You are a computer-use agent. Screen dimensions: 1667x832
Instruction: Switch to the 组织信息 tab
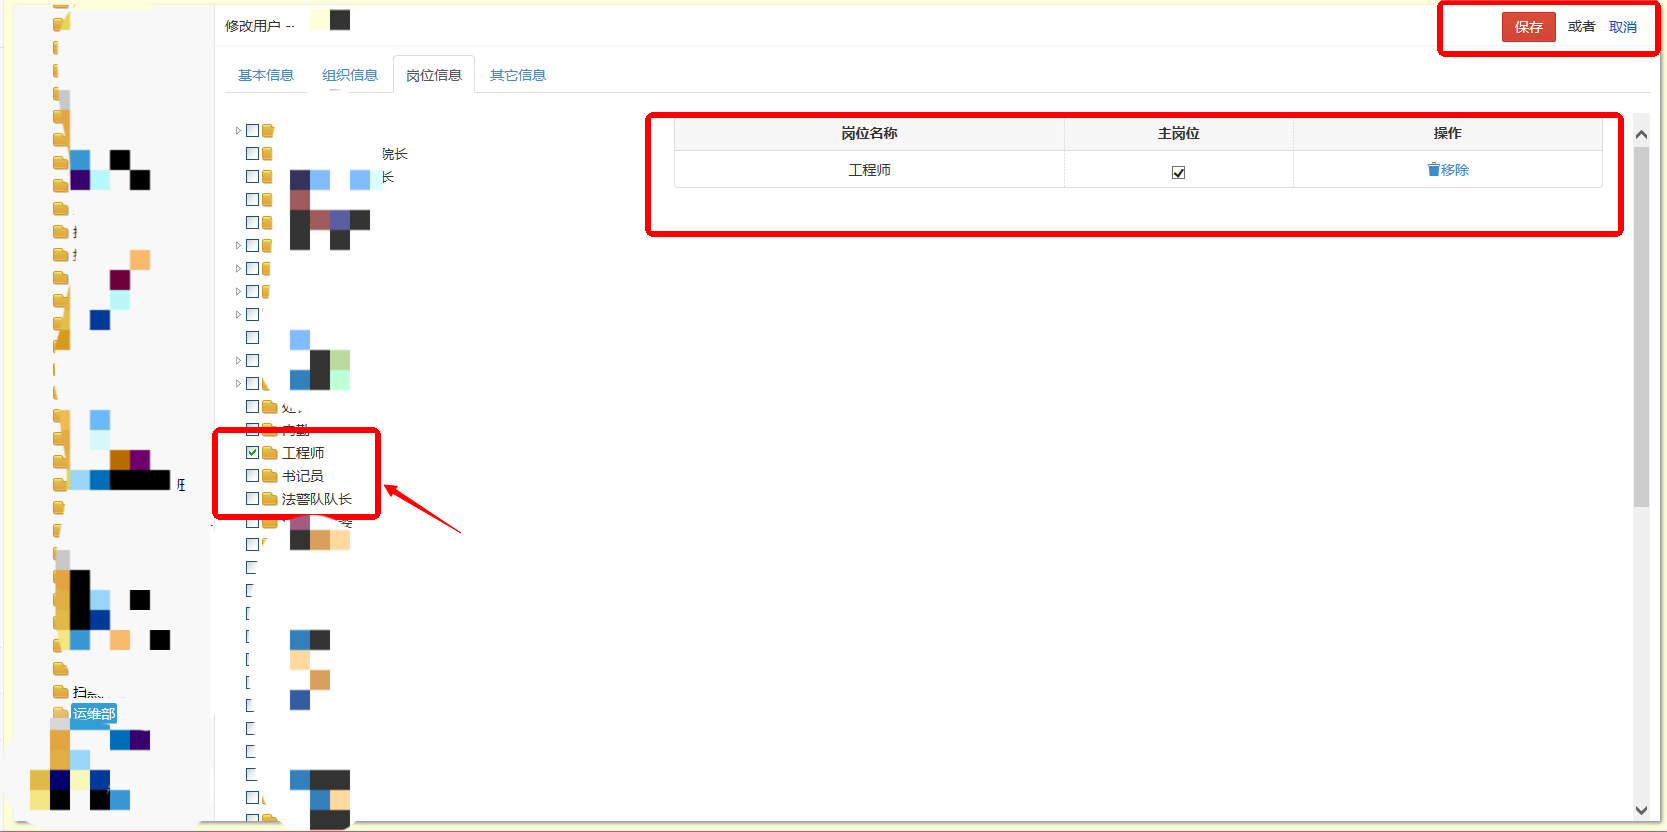point(350,75)
